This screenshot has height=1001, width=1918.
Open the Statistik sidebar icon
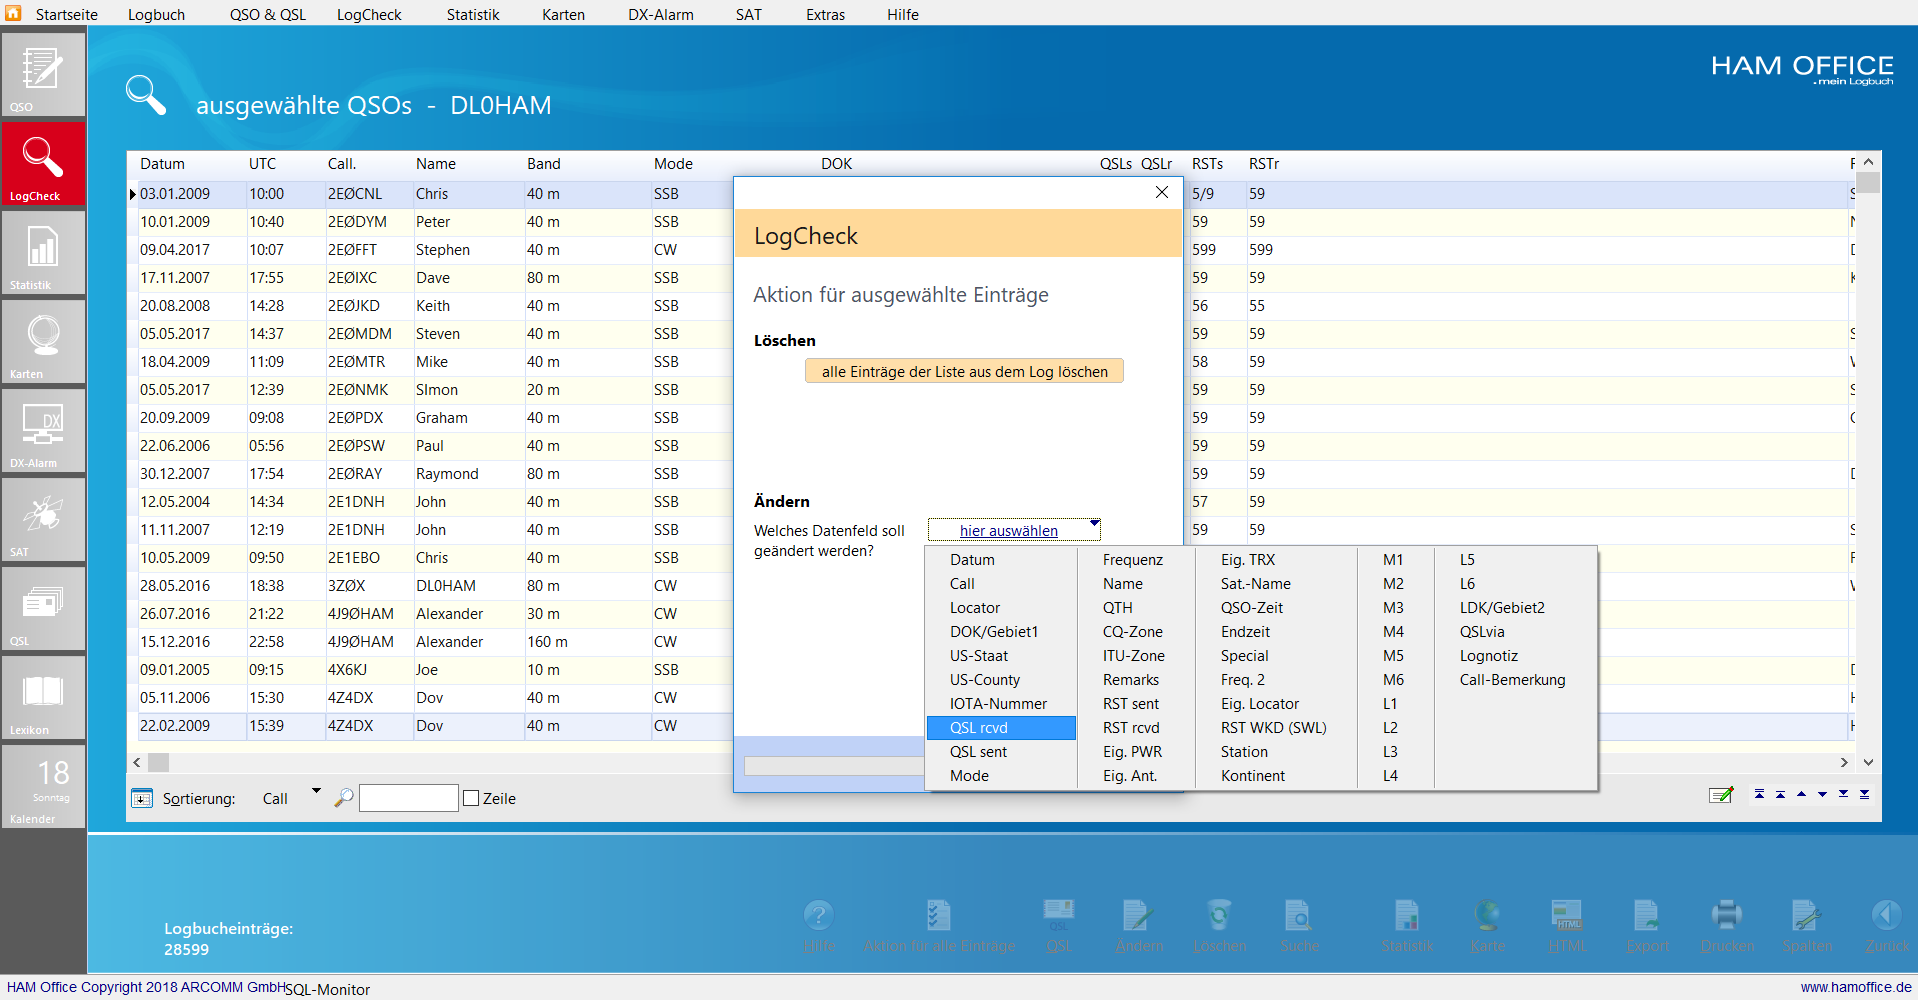click(x=42, y=252)
